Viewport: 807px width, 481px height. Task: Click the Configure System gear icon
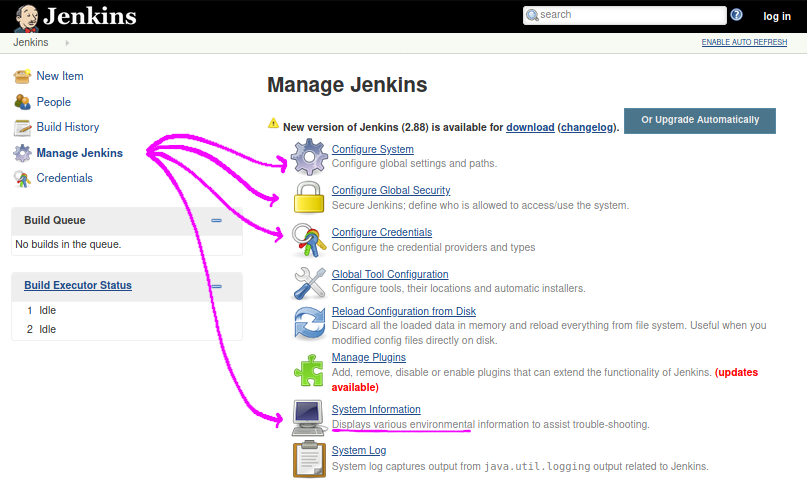309,156
